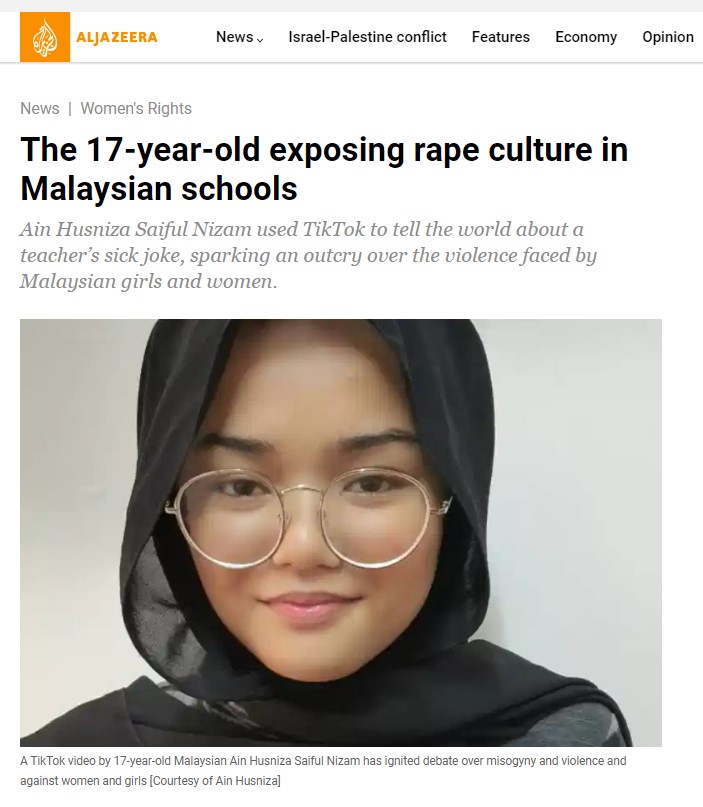The height and width of the screenshot is (807, 703).
Task: Click the ALJAZEERA wordmark text
Action: click(x=117, y=37)
